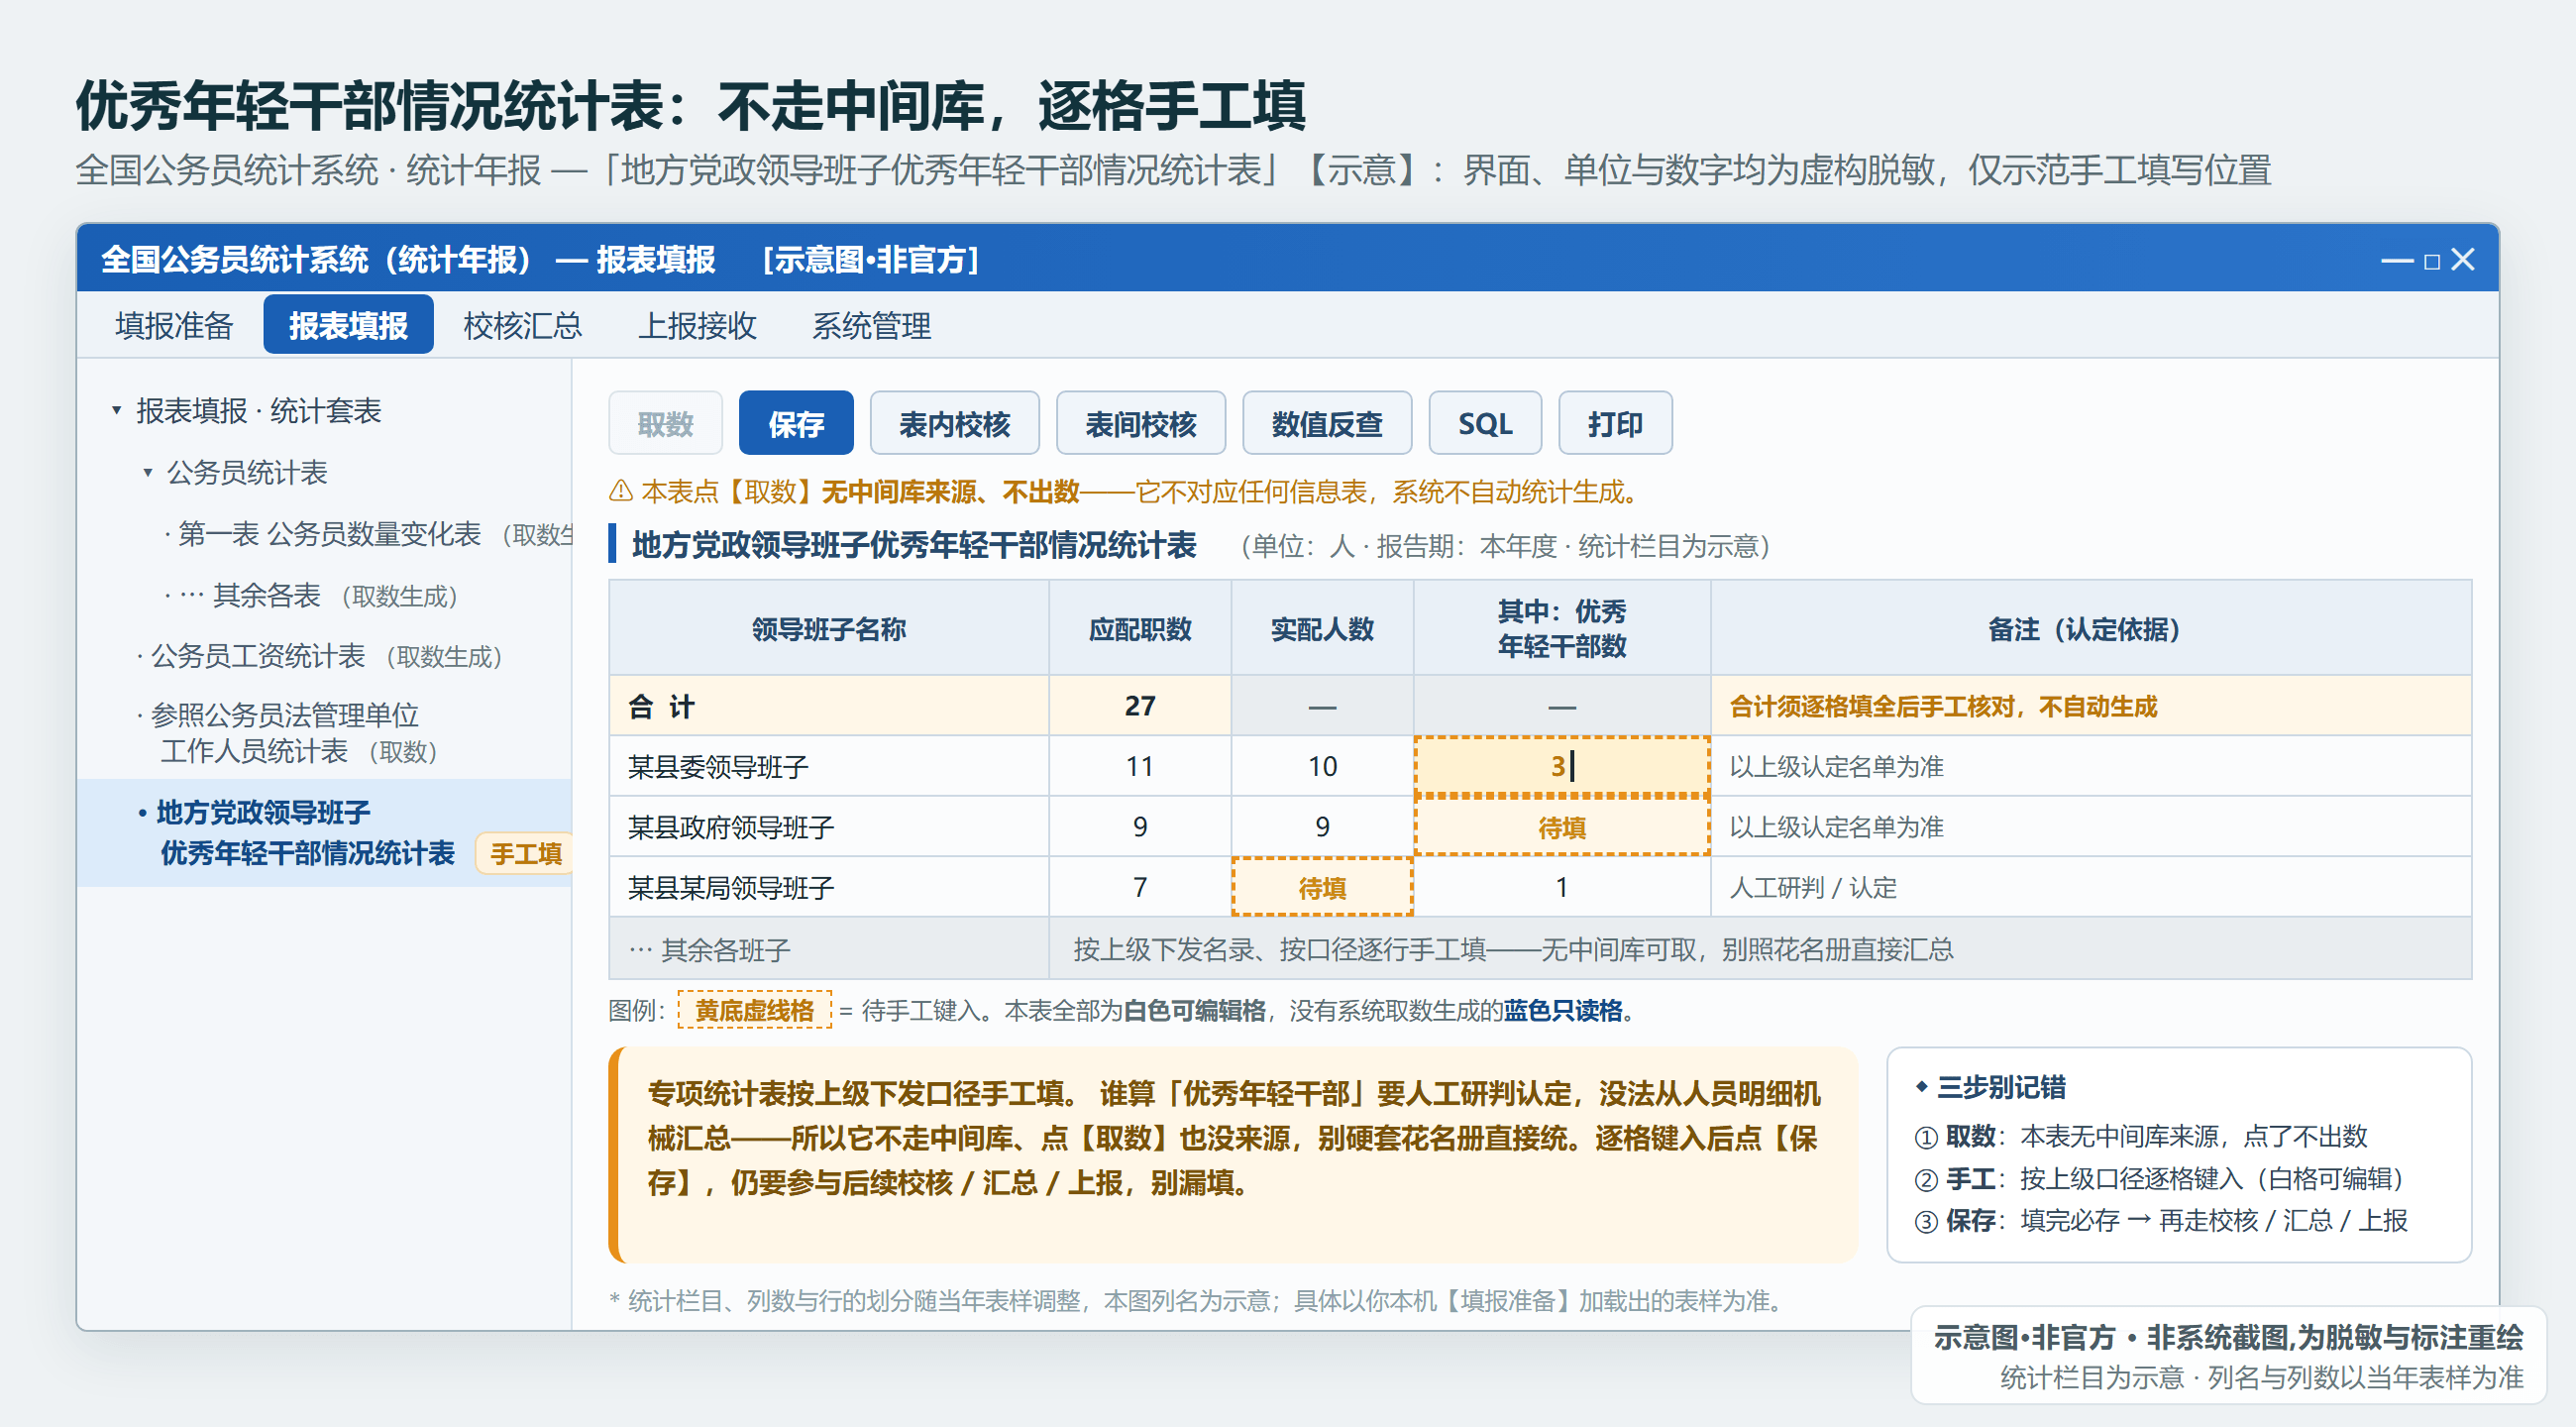The image size is (2576, 1427).
Task: Click the 待填 cell in 某县政府领导班子 row
Action: click(1562, 827)
